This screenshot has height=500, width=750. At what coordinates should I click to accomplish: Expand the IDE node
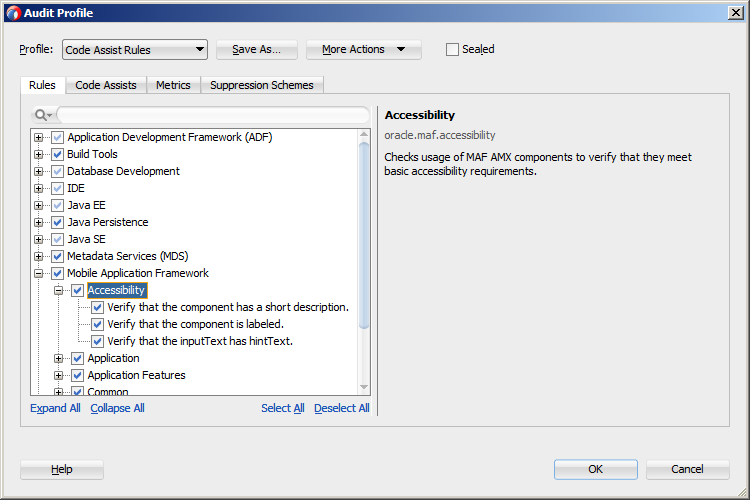pos(38,188)
